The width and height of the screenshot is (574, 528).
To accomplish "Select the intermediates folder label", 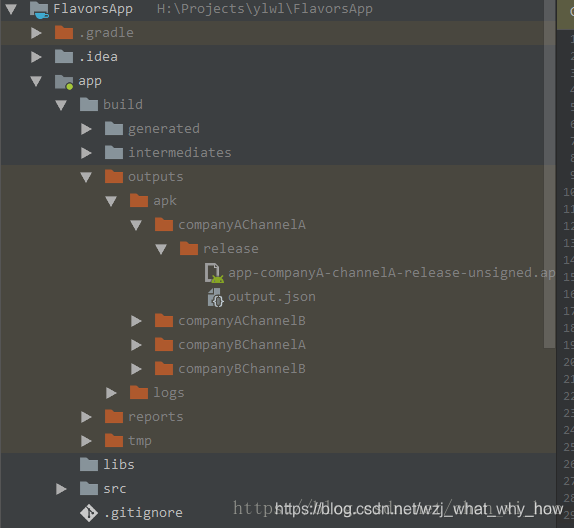I will [180, 153].
